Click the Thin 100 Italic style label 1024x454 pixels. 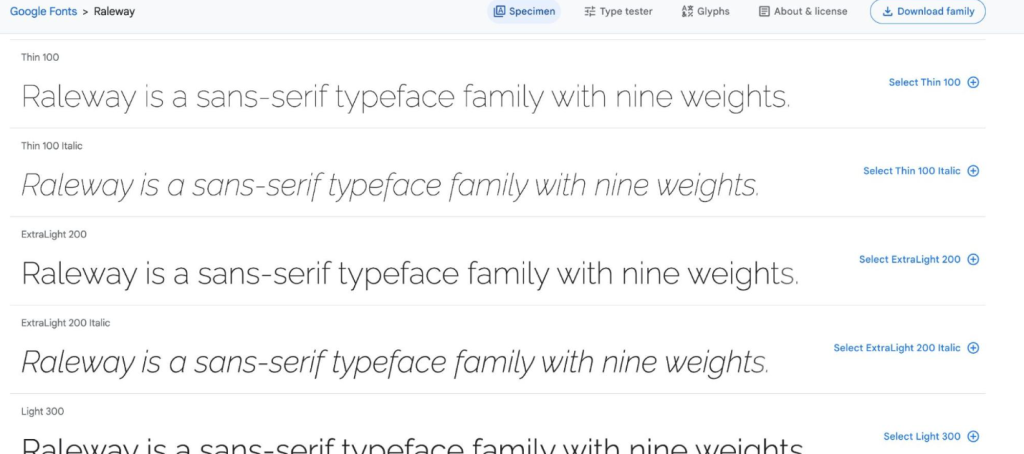pyautogui.click(x=52, y=146)
